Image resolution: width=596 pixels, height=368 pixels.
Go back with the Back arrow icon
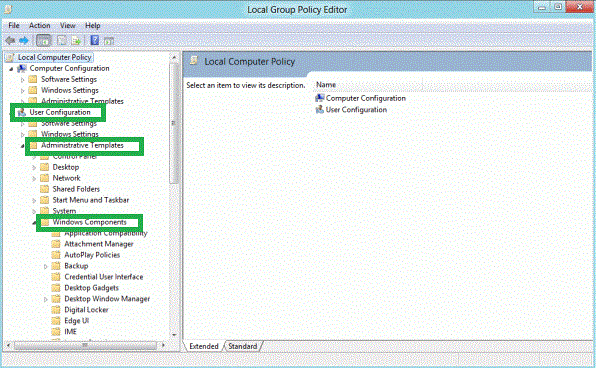[10, 40]
